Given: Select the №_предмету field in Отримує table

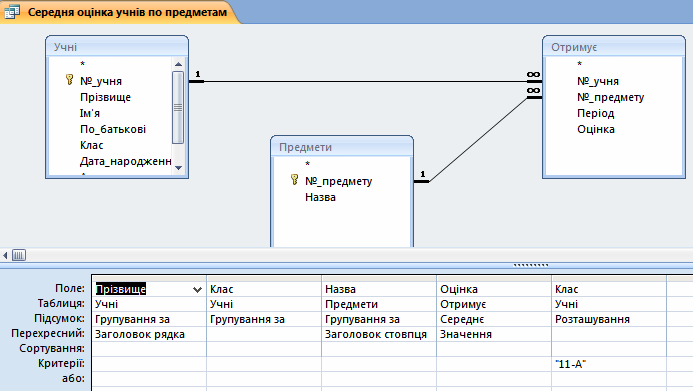Looking at the screenshot, I should 611,97.
